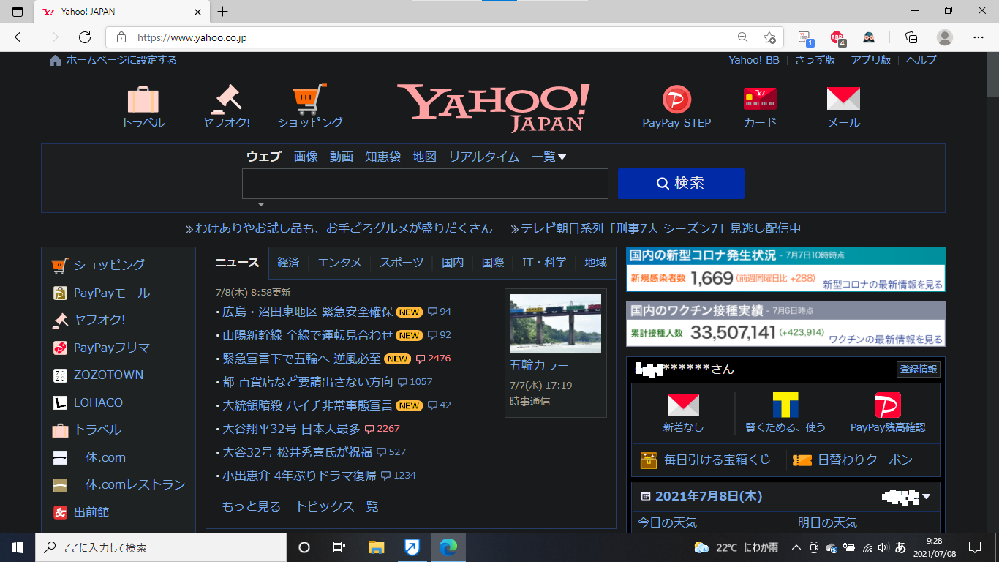Screen dimensions: 999x562
Task: Open Yahoo Auctions gavel icon in header
Action: (x=227, y=100)
